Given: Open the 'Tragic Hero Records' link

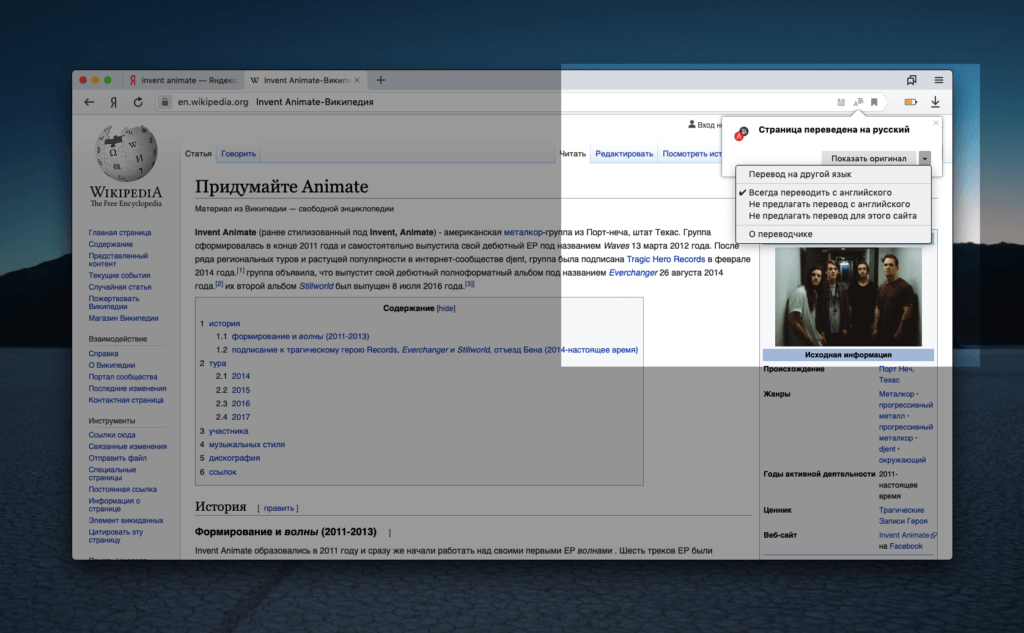Looking at the screenshot, I should point(665,259).
